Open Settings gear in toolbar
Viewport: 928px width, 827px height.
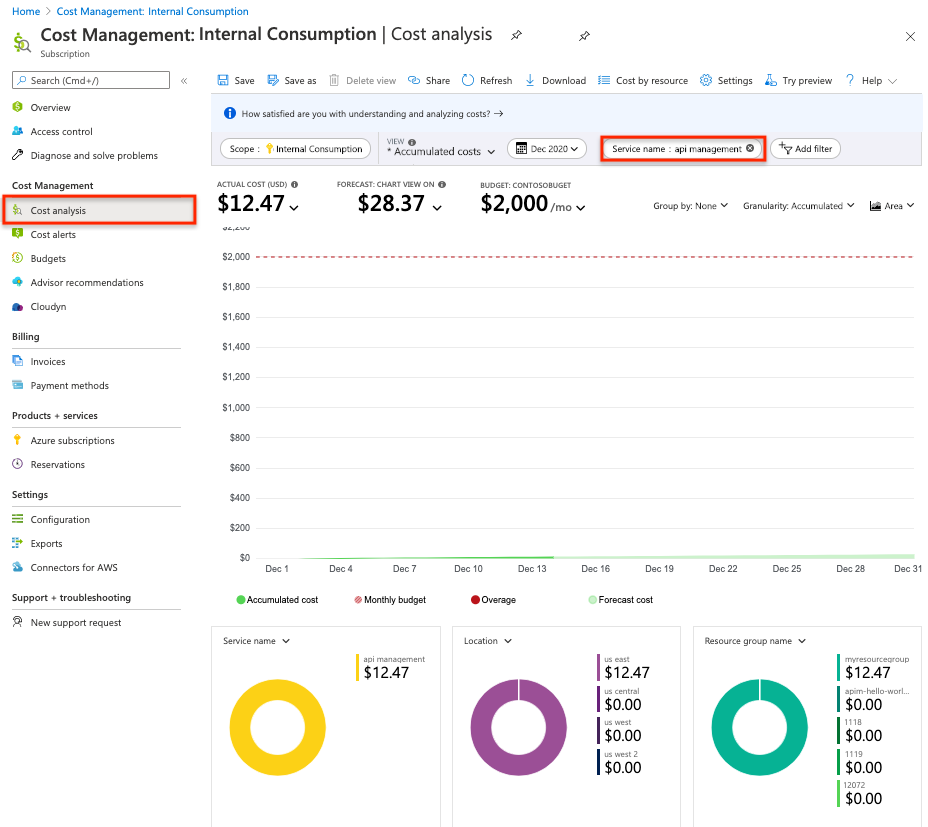point(706,81)
